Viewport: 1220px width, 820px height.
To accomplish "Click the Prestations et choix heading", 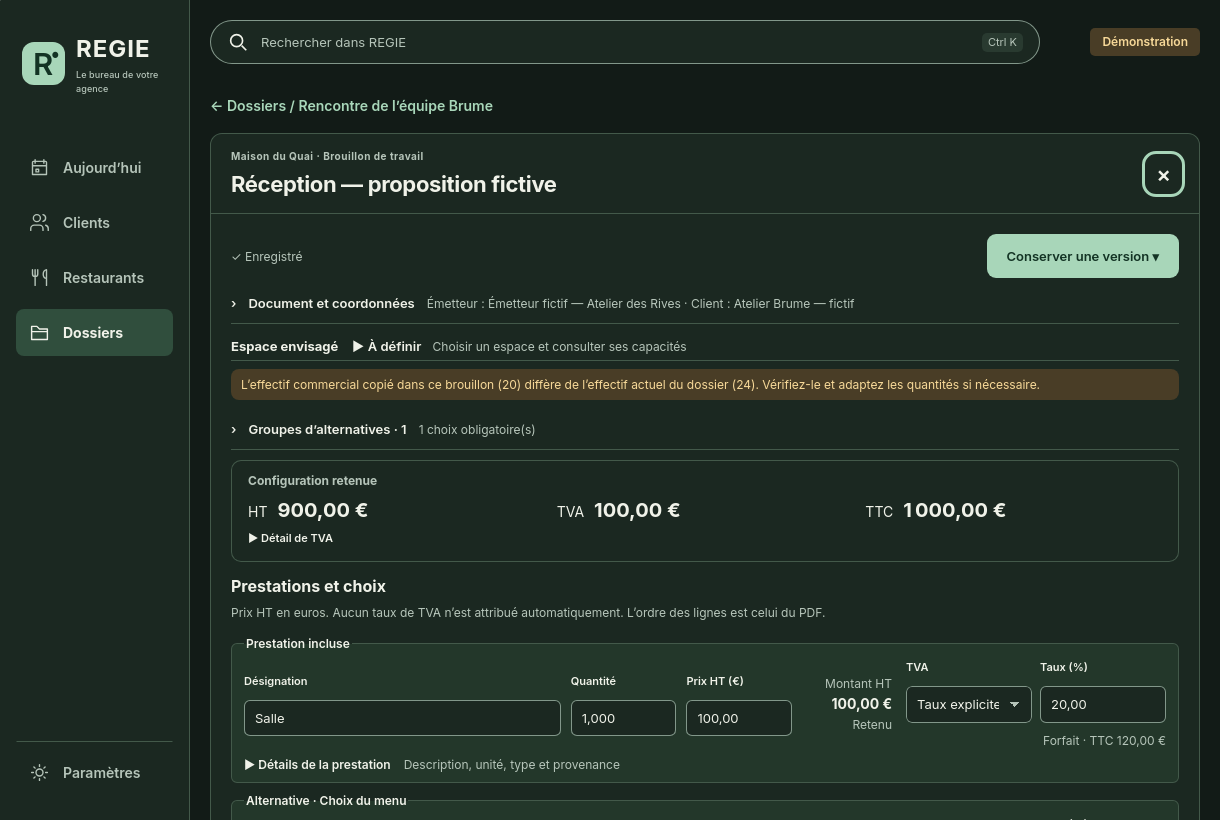I will tap(308, 587).
